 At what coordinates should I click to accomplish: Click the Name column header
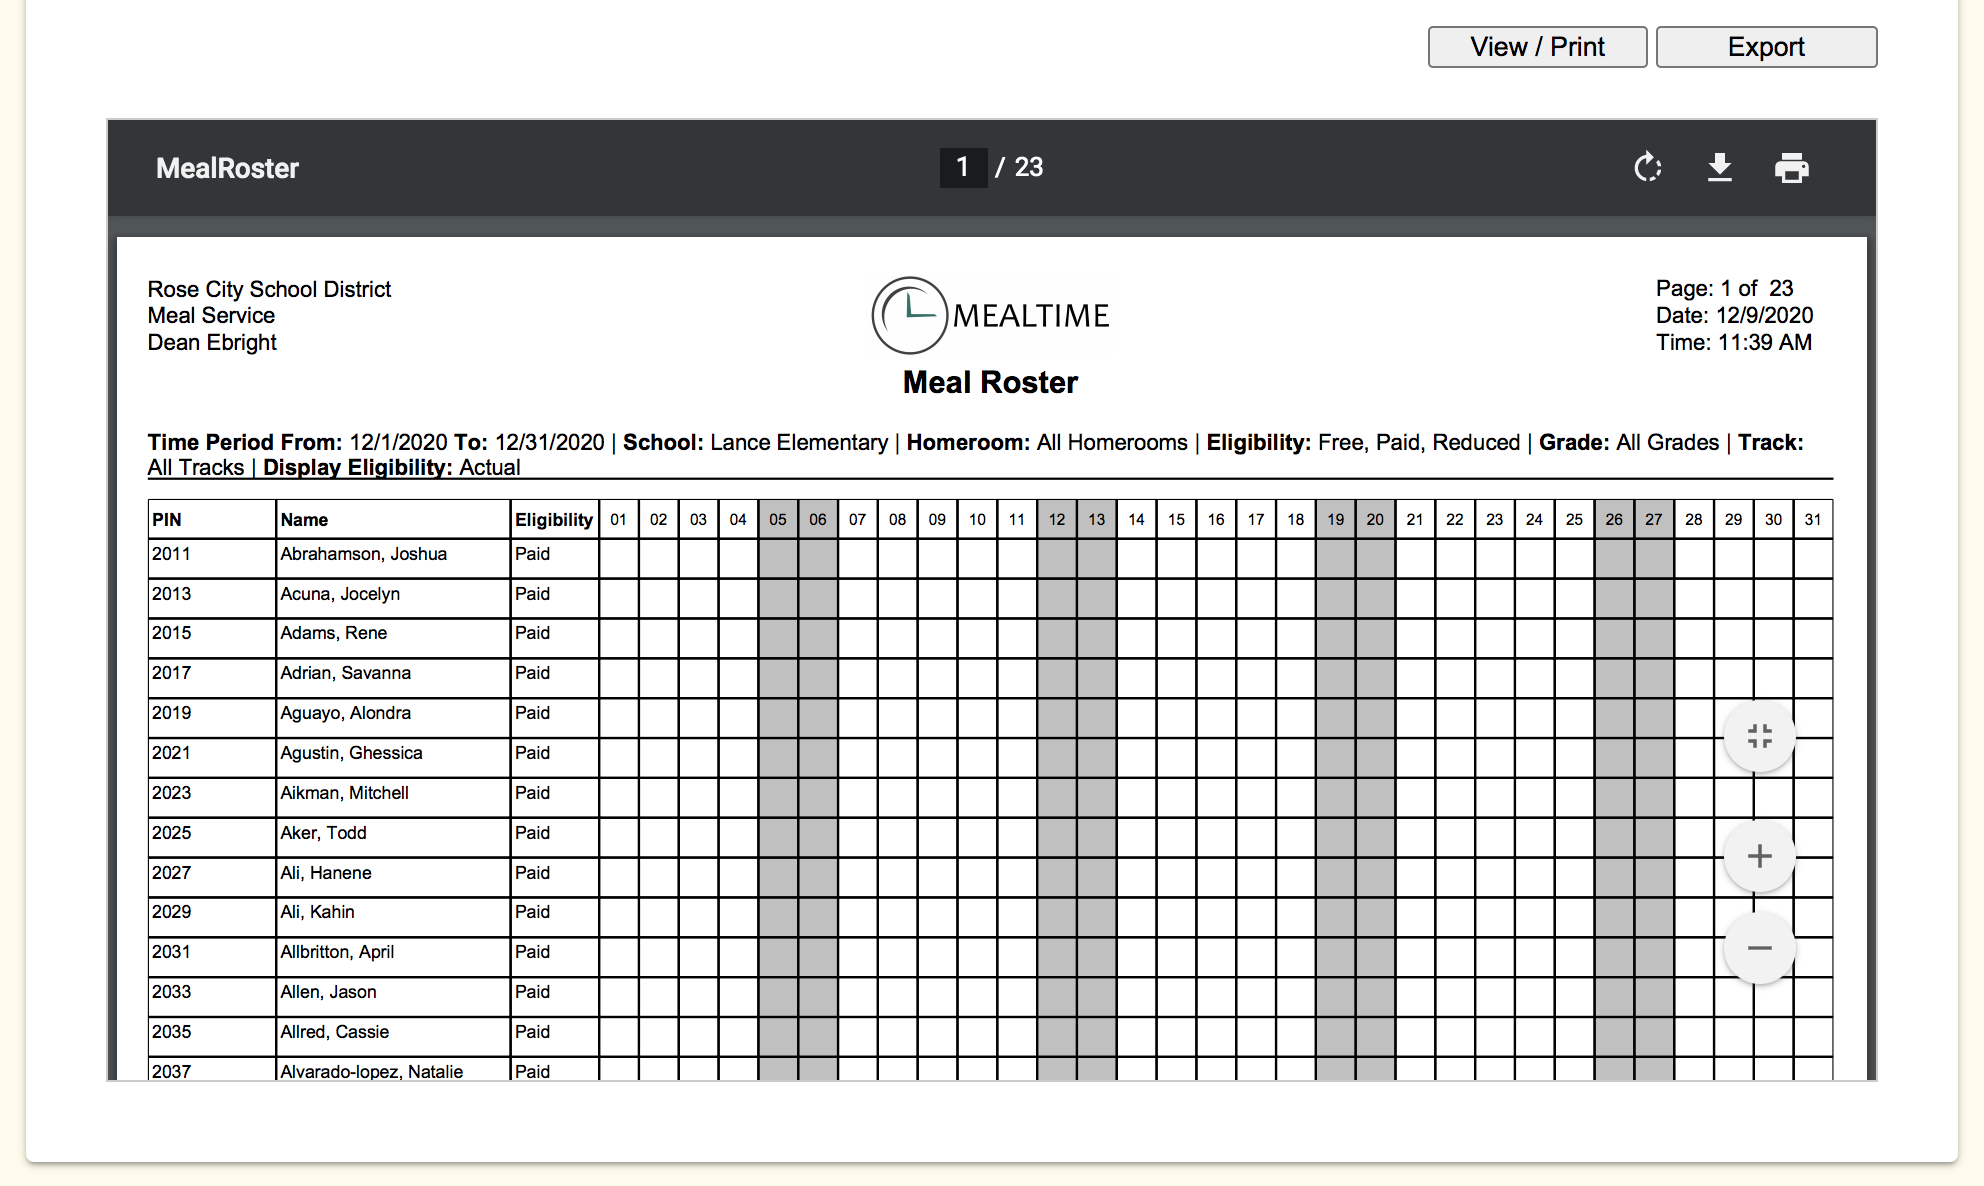click(304, 520)
